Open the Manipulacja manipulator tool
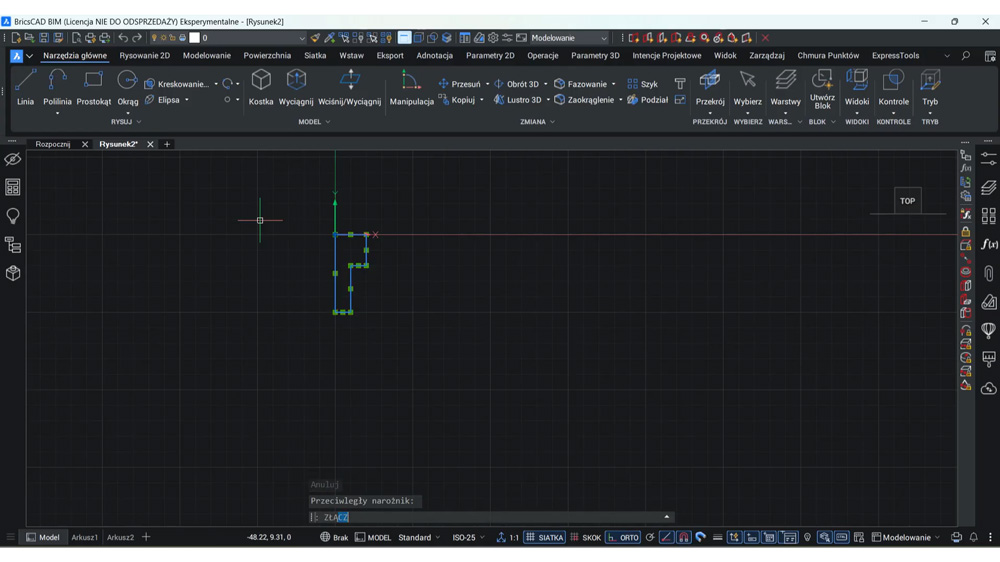Viewport: 1000px width, 562px height. tap(411, 87)
